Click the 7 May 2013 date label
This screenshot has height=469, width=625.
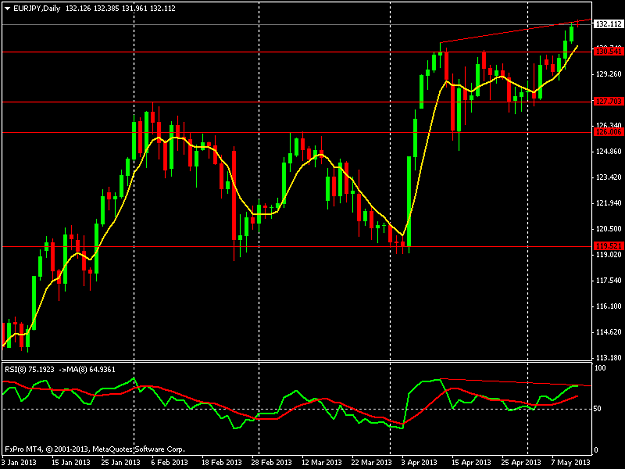click(x=571, y=462)
